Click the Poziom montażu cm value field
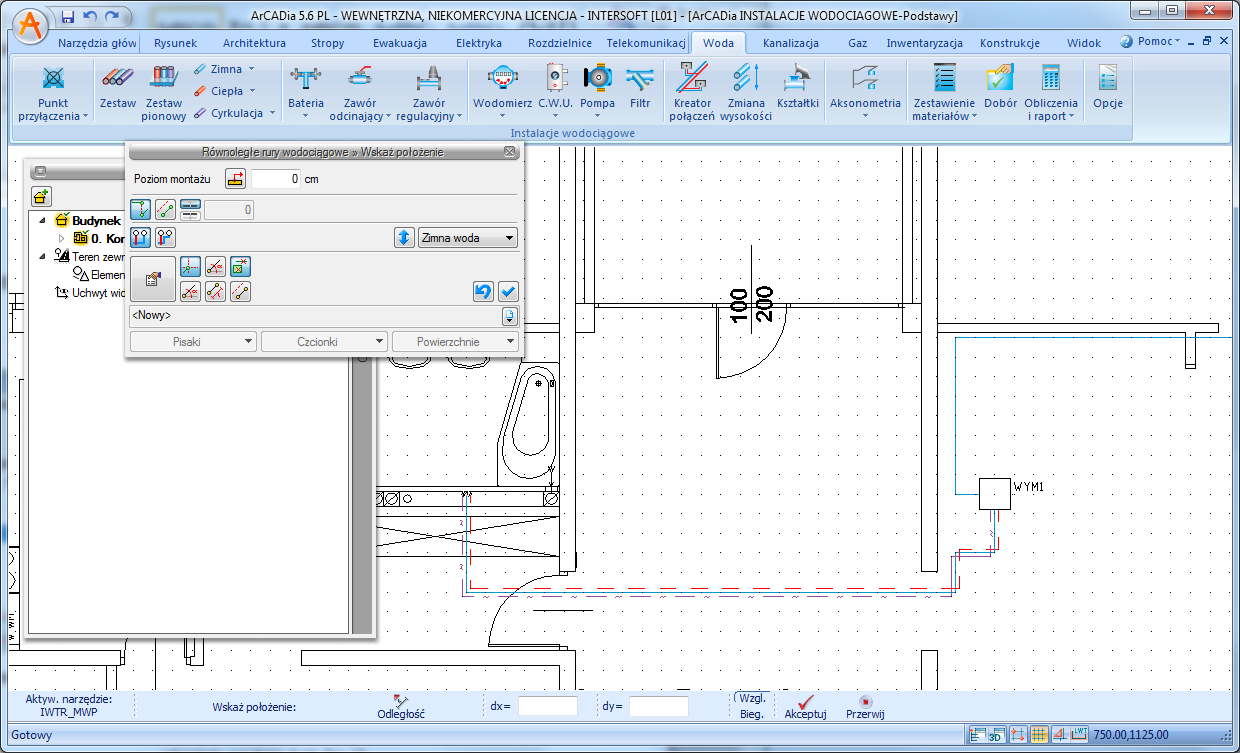This screenshot has width=1240, height=753. coord(275,179)
